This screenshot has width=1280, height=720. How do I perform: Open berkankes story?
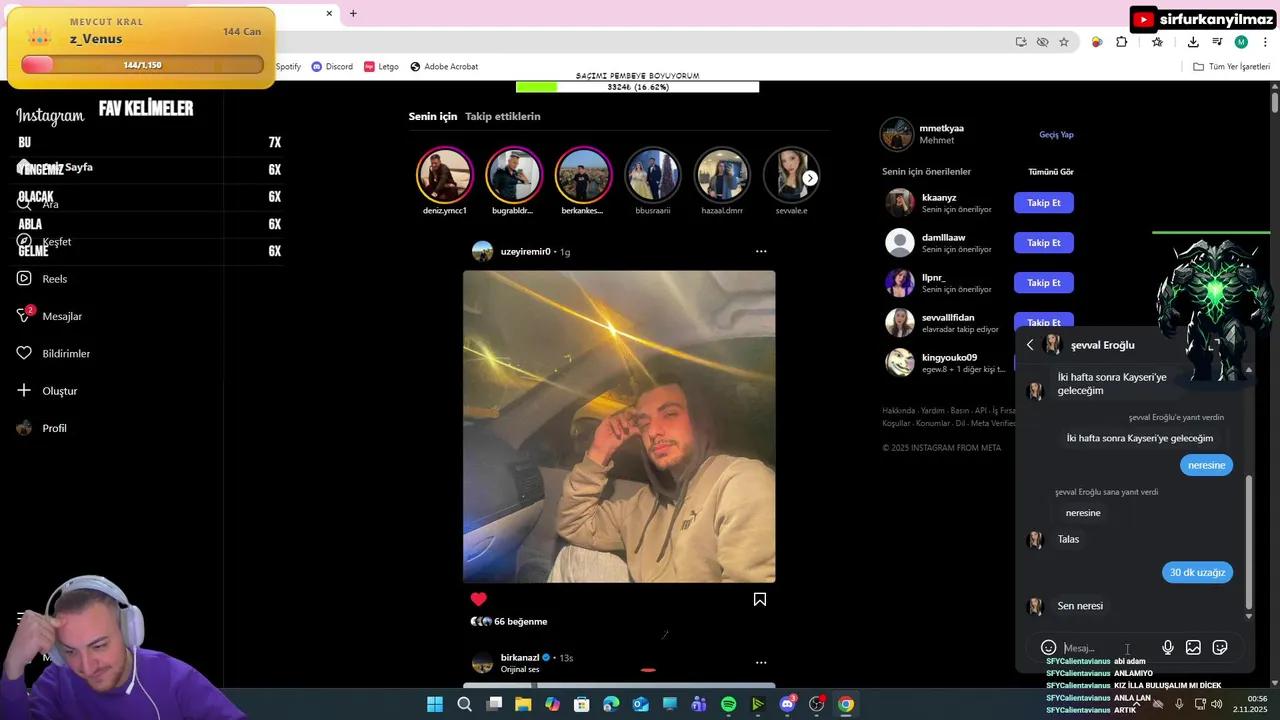click(582, 175)
